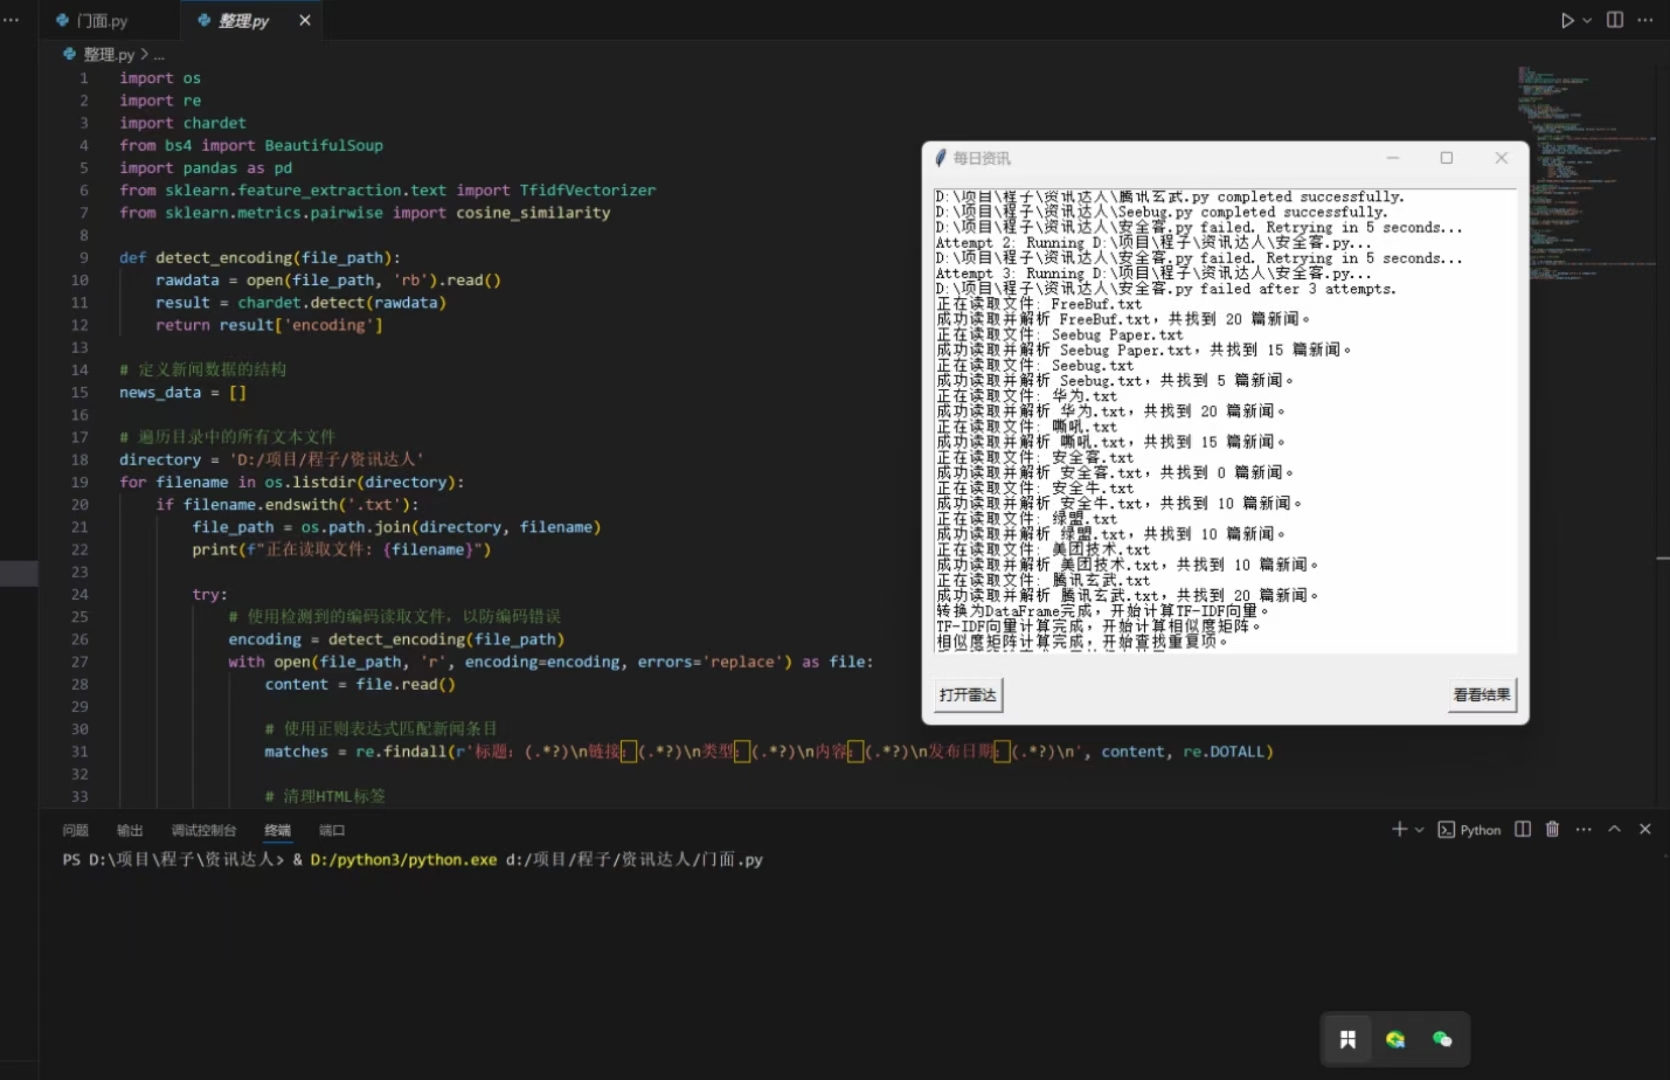The width and height of the screenshot is (1670, 1080).
Task: Open the browser icon in floating taskbar
Action: tap(1395, 1040)
